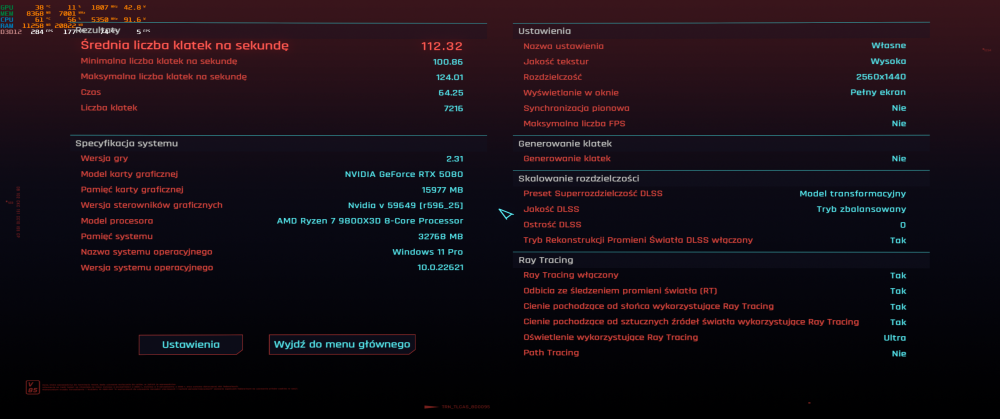The image size is (1000, 419).
Task: Click Tryb Rekonstrukcji Promieni Światła DLSS label
Action: point(638,240)
